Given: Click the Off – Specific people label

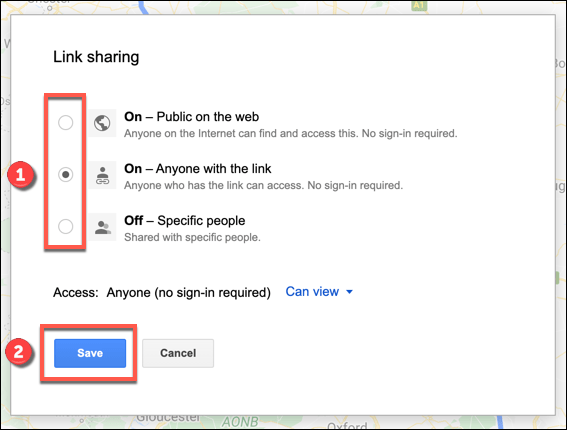Looking at the screenshot, I should pyautogui.click(x=184, y=221).
